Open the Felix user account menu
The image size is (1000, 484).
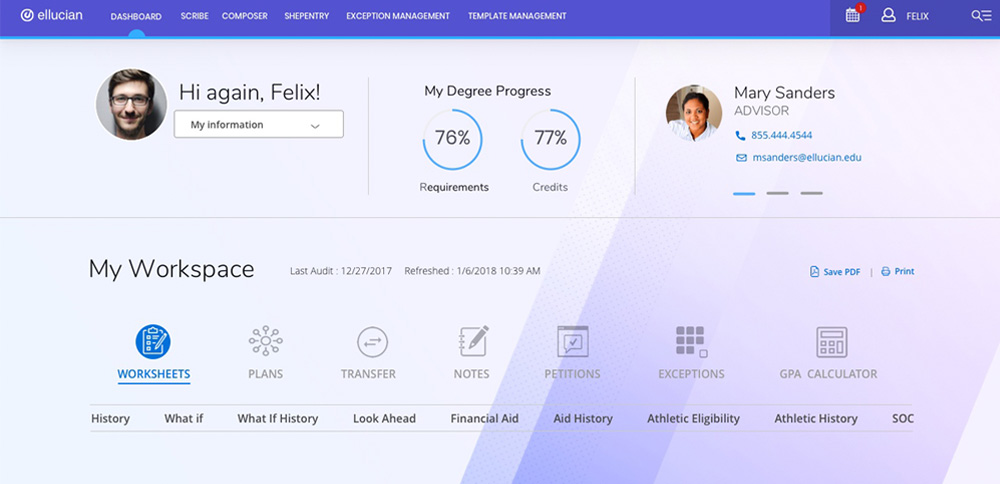[x=905, y=16]
